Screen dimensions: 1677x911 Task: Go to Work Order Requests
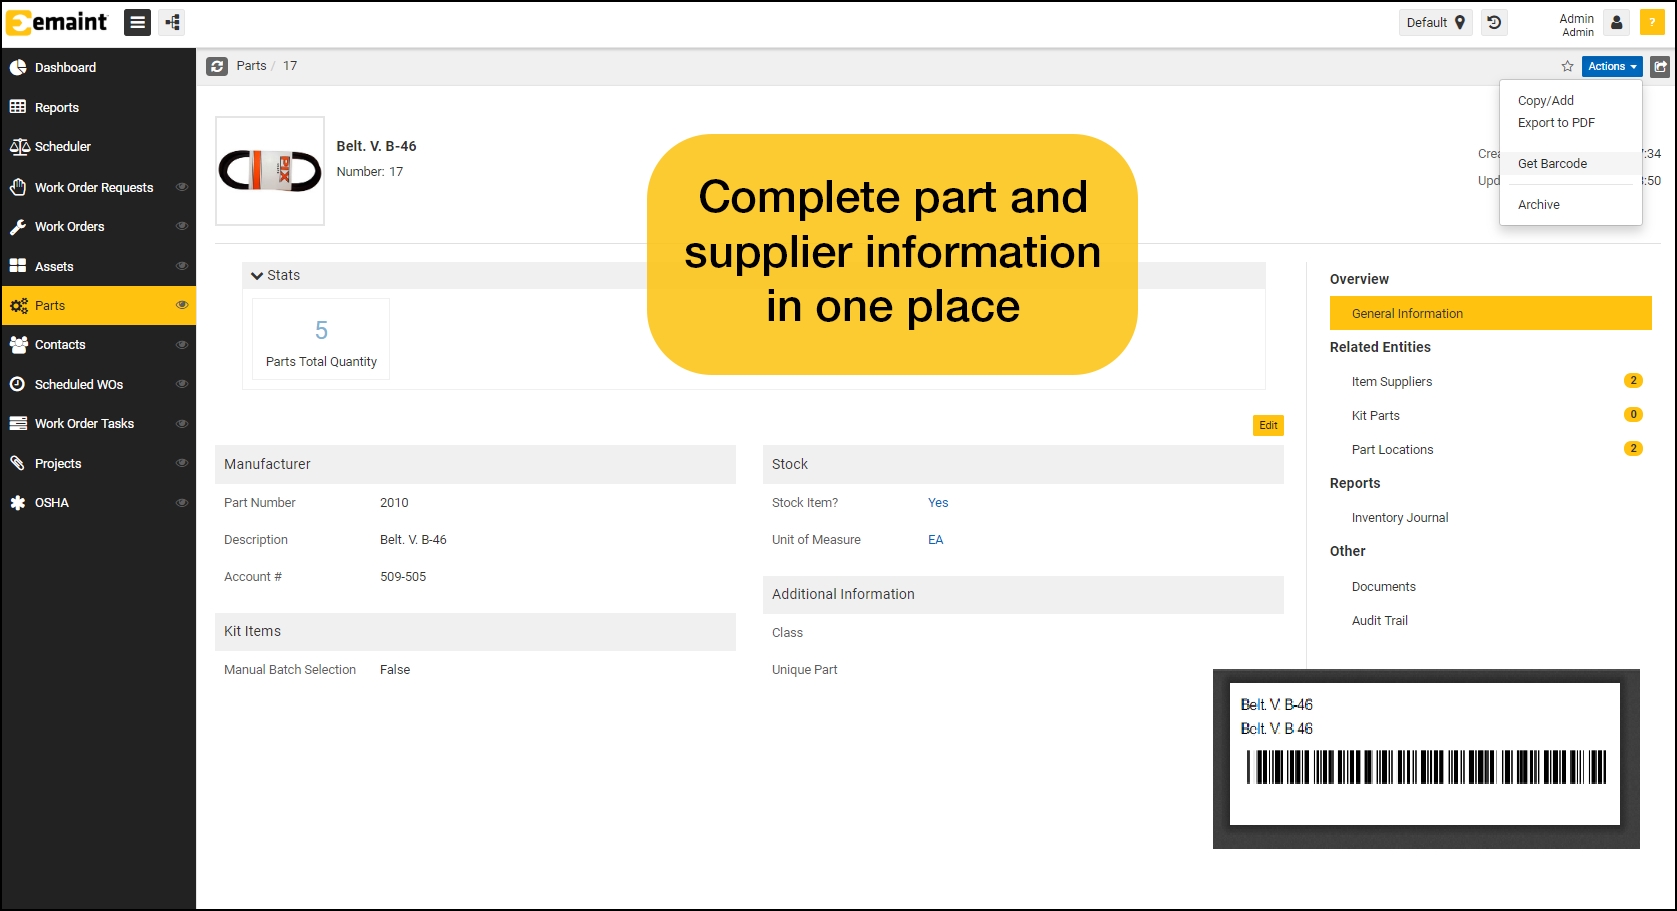(93, 187)
